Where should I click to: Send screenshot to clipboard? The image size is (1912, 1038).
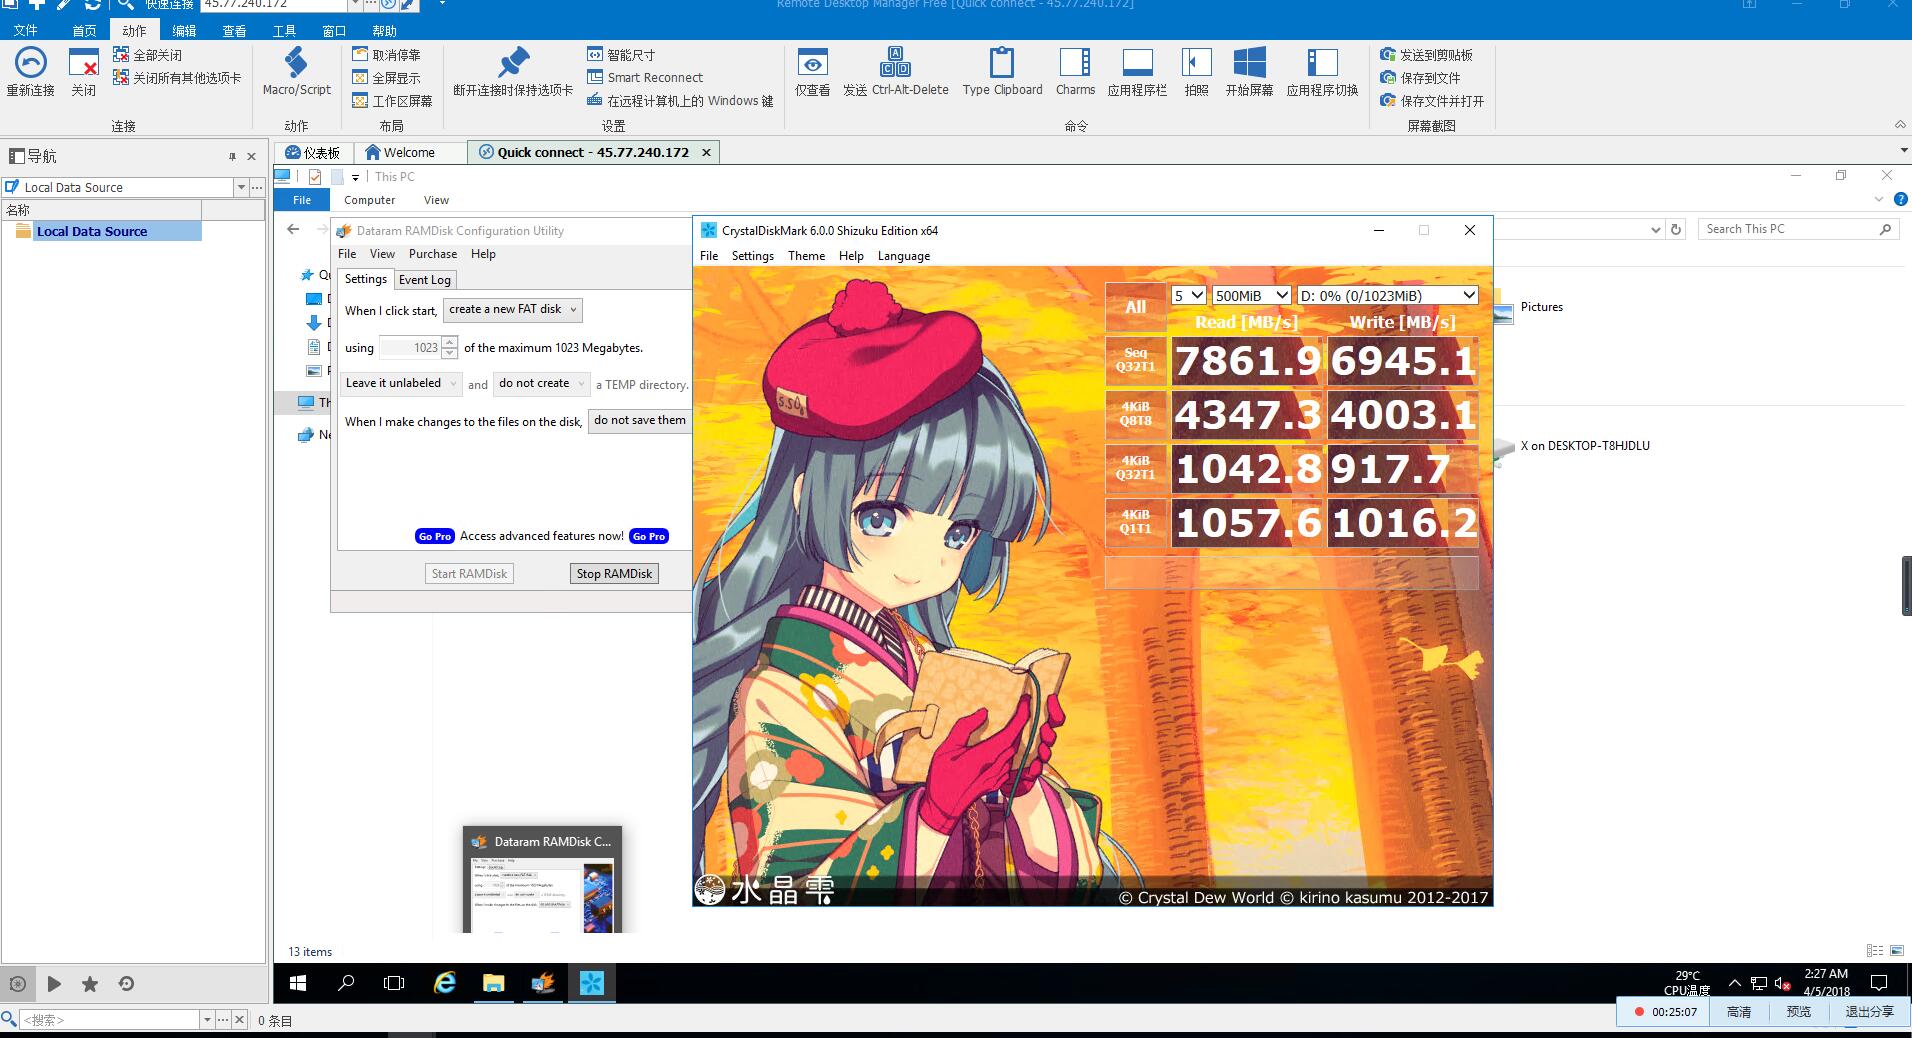pyautogui.click(x=1426, y=55)
